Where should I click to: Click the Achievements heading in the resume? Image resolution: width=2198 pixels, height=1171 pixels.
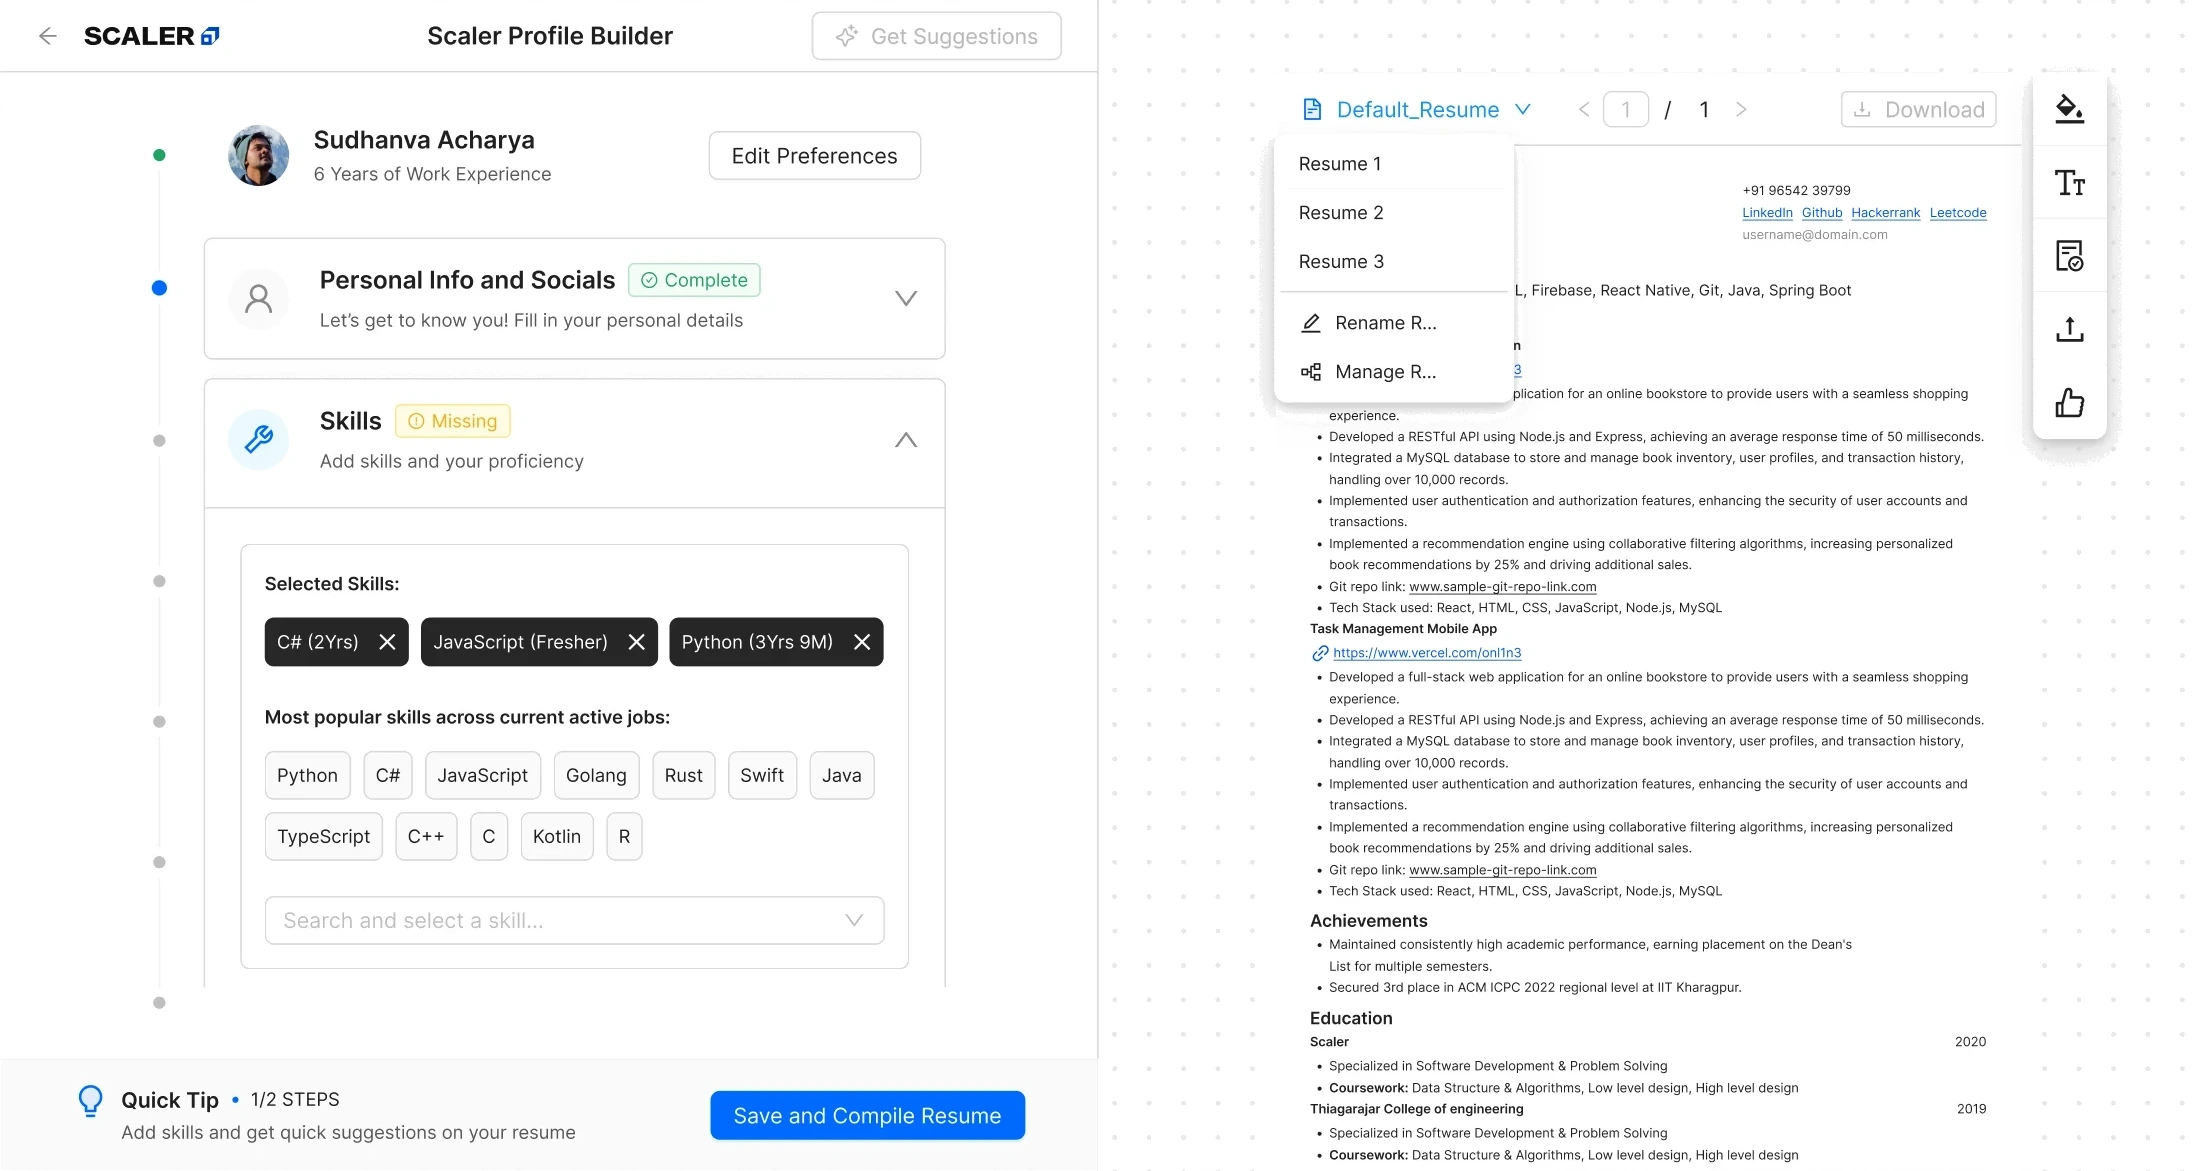(1369, 920)
